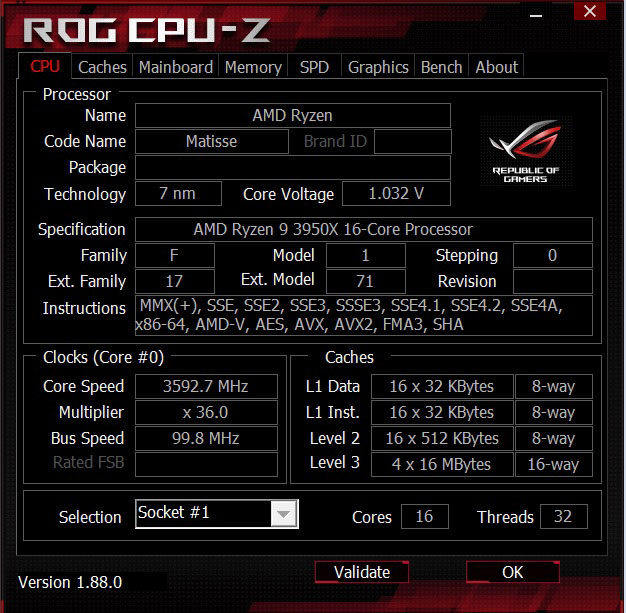The image size is (626, 613).
Task: Click the OK button
Action: [513, 572]
